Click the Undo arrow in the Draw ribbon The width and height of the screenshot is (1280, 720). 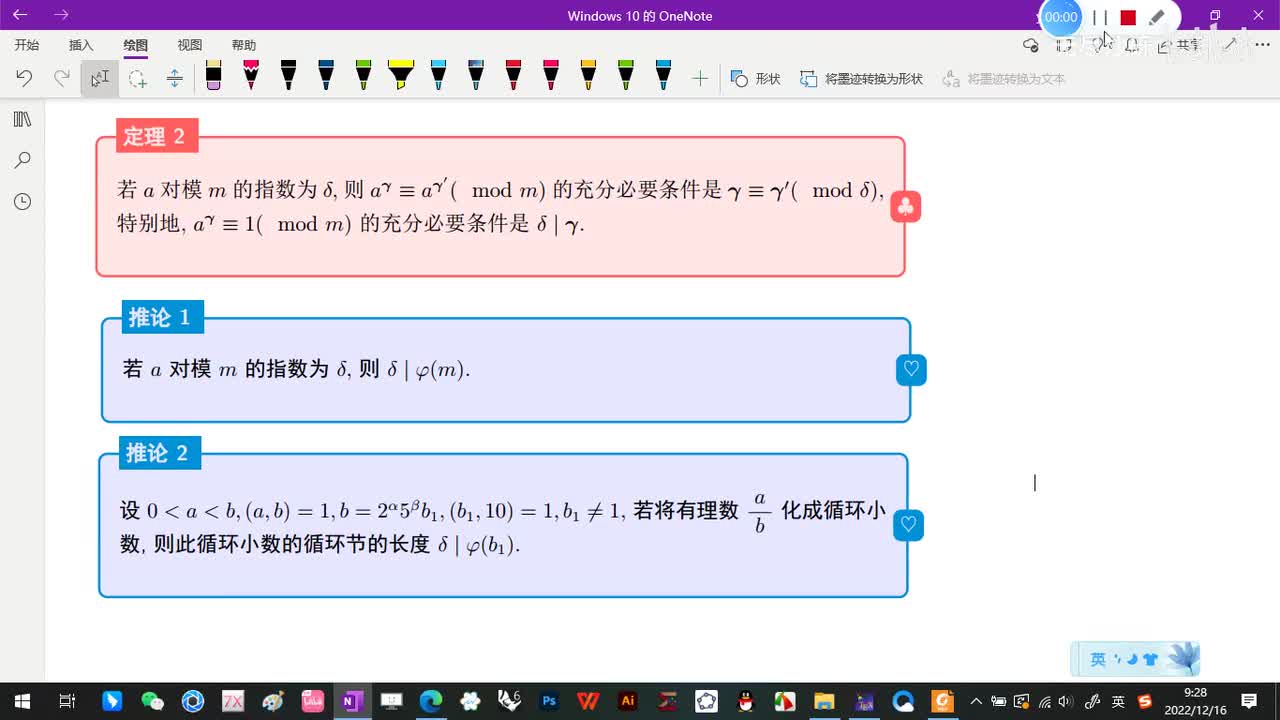24,78
